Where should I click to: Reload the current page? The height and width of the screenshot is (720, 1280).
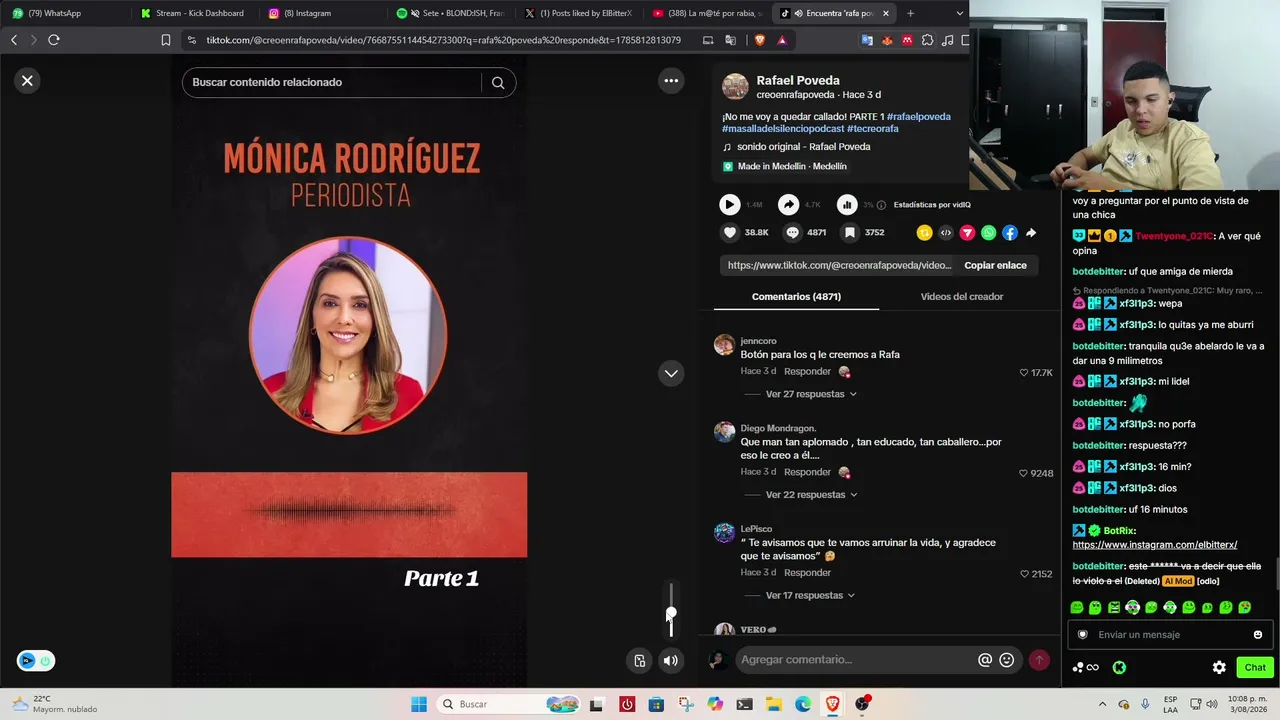54,40
